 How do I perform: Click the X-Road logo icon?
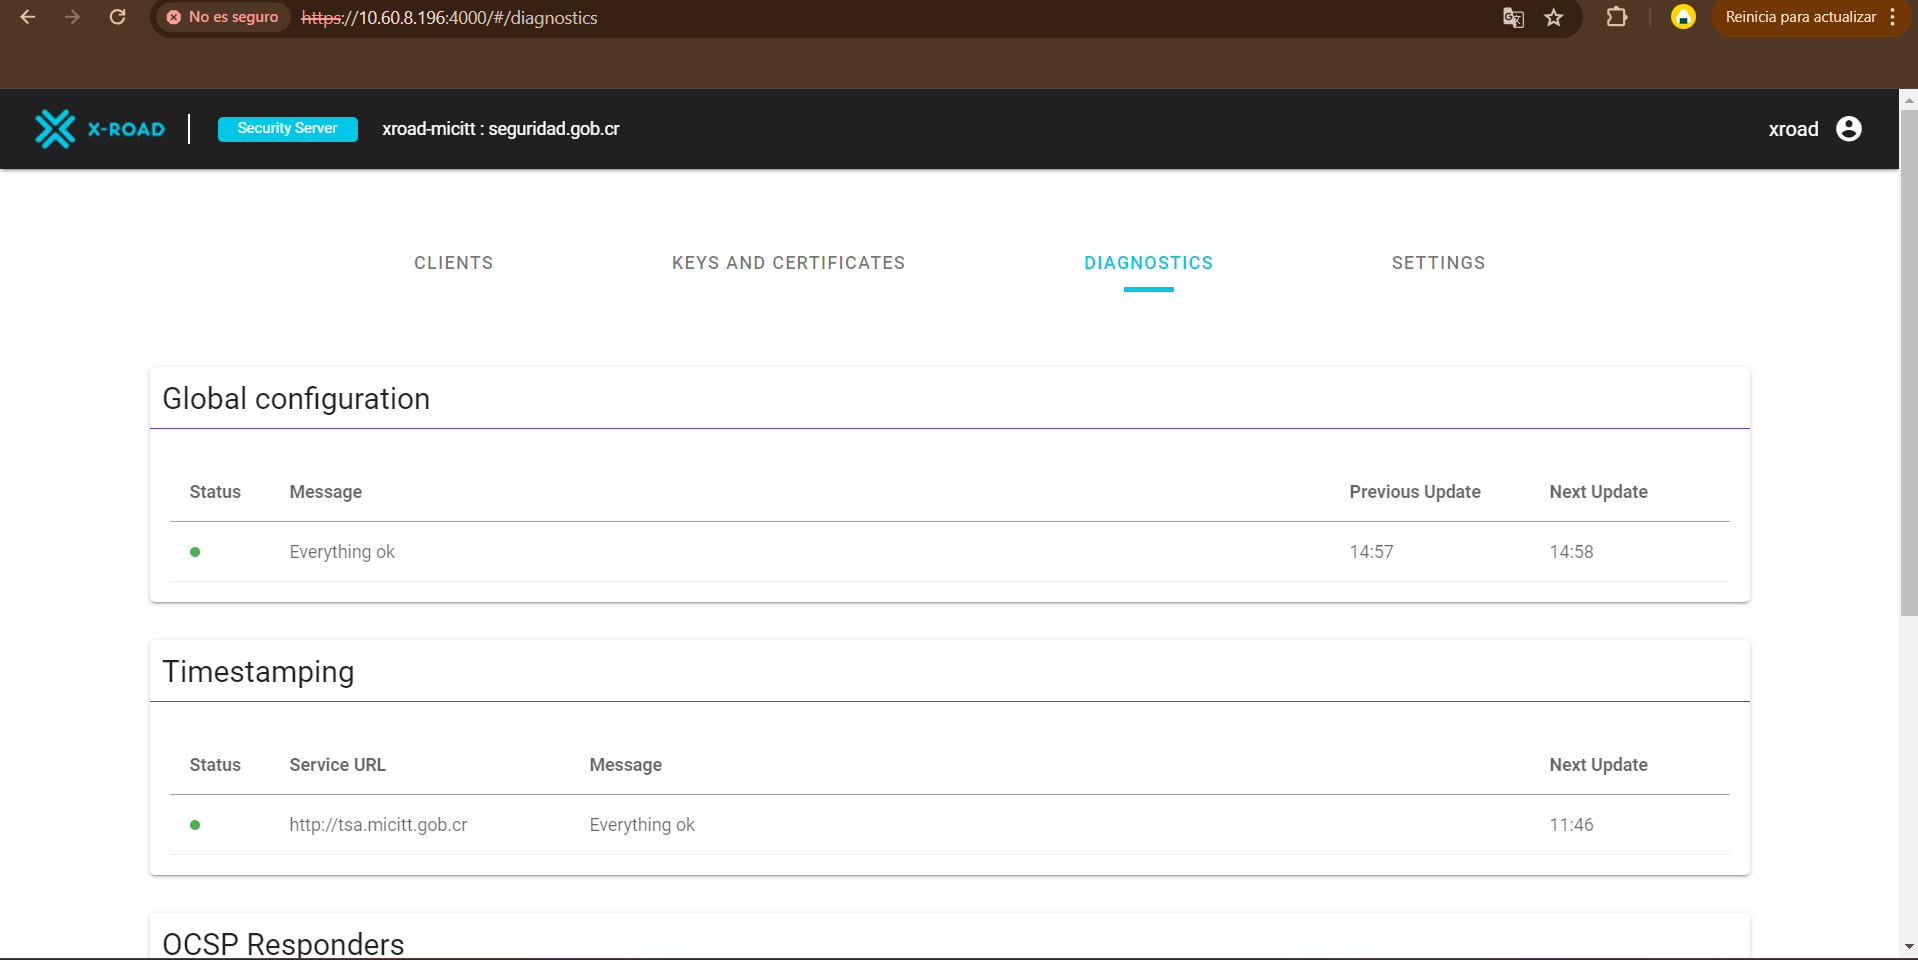[x=55, y=129]
